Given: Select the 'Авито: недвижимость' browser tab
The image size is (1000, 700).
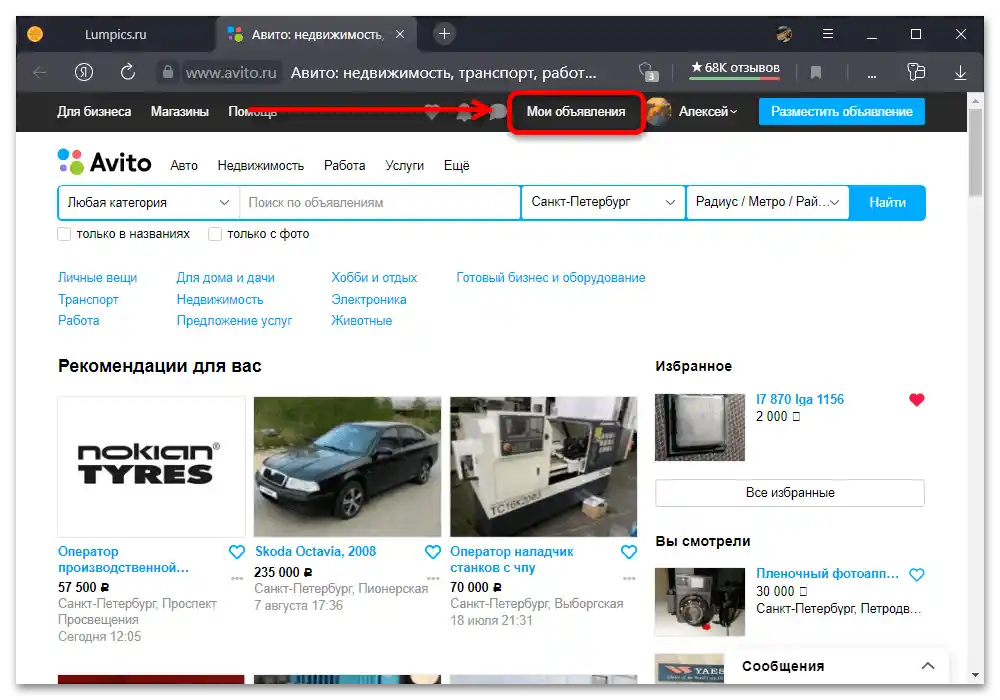Looking at the screenshot, I should click(x=317, y=34).
